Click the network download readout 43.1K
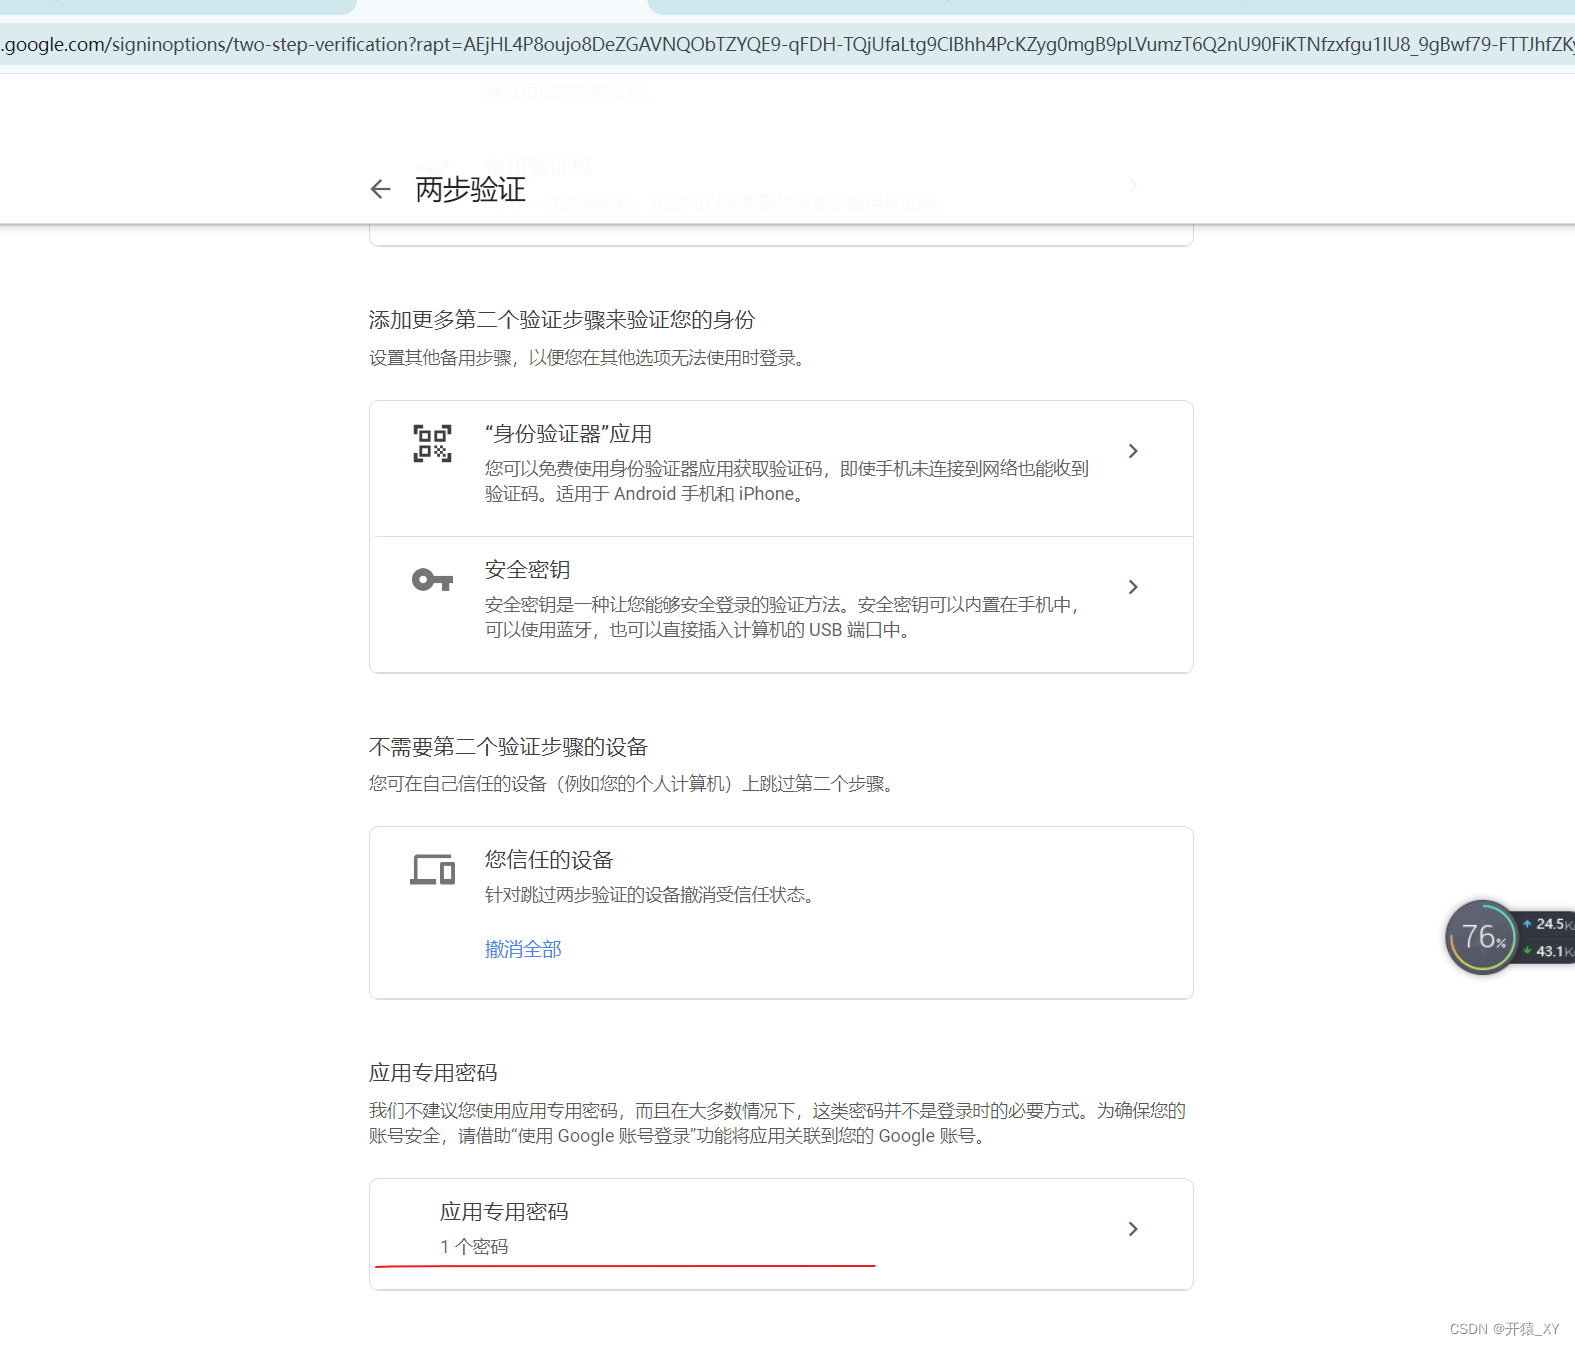 pos(1550,951)
